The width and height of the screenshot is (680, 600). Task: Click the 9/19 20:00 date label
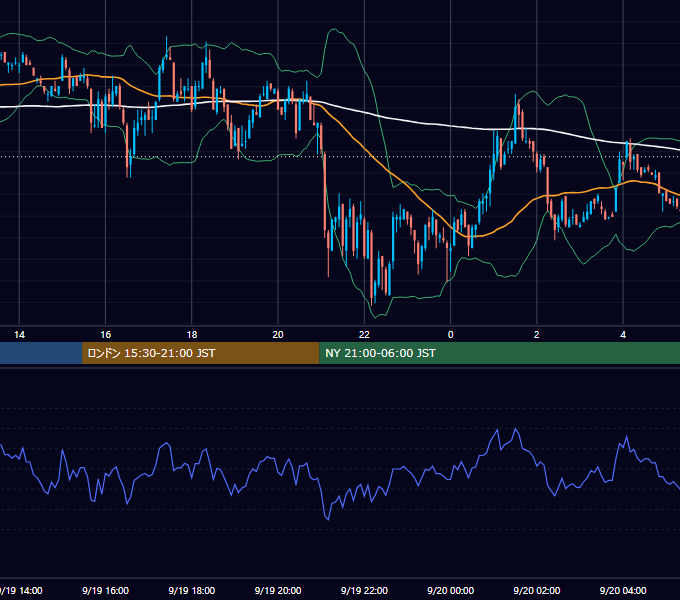coord(278,590)
